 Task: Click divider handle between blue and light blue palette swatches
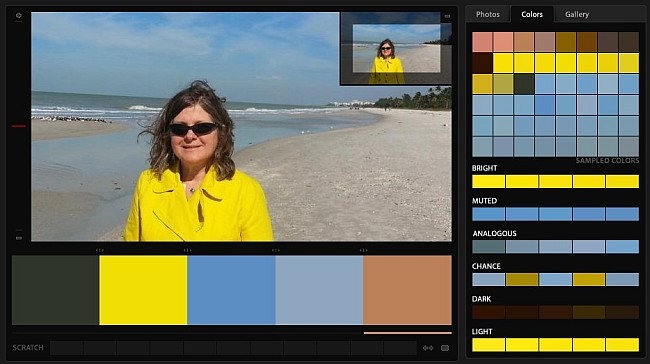click(x=276, y=250)
